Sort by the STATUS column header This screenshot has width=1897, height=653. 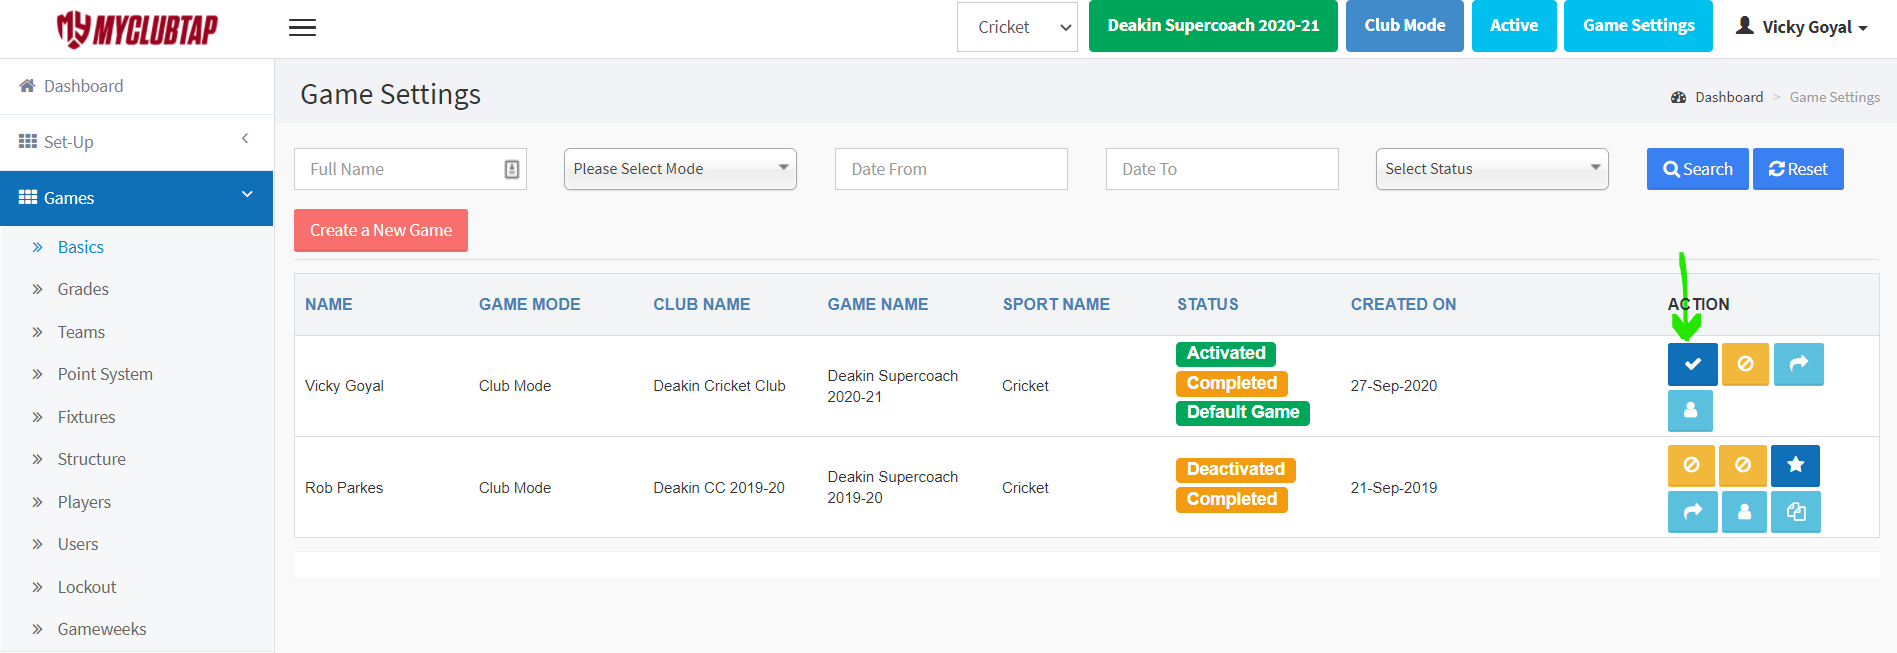coord(1208,304)
